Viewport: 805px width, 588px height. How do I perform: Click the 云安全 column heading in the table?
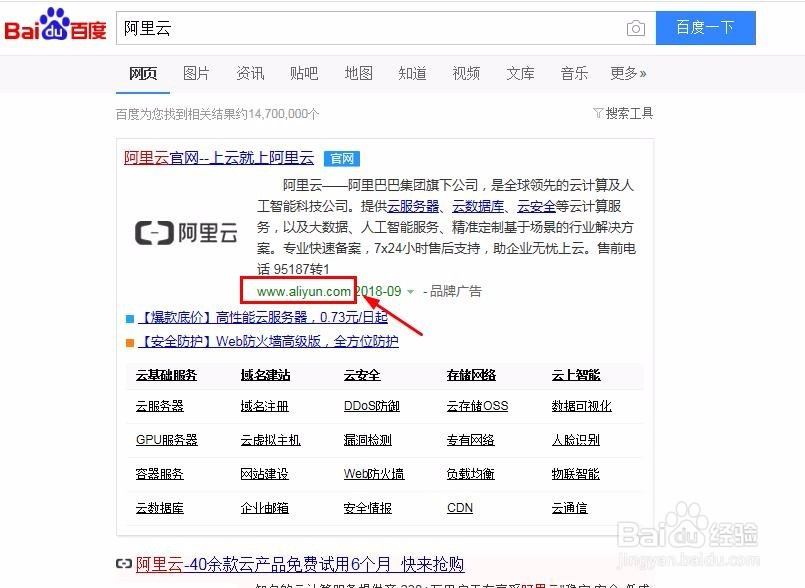pyautogui.click(x=362, y=375)
